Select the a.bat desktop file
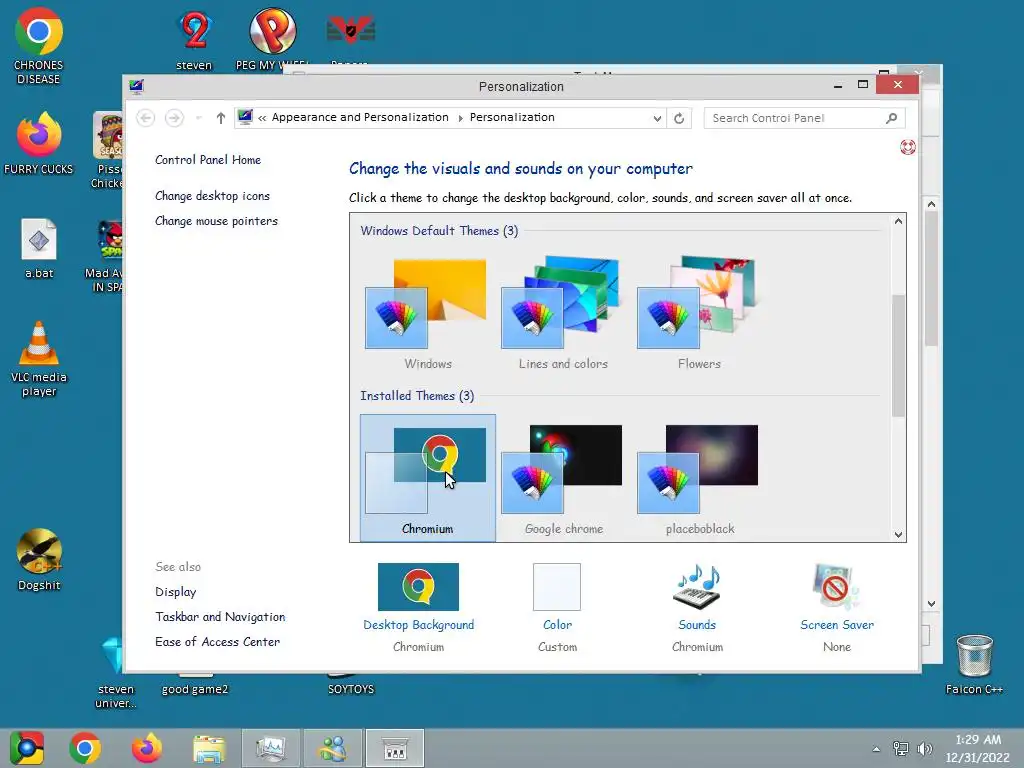The height and width of the screenshot is (768, 1024). 39,249
